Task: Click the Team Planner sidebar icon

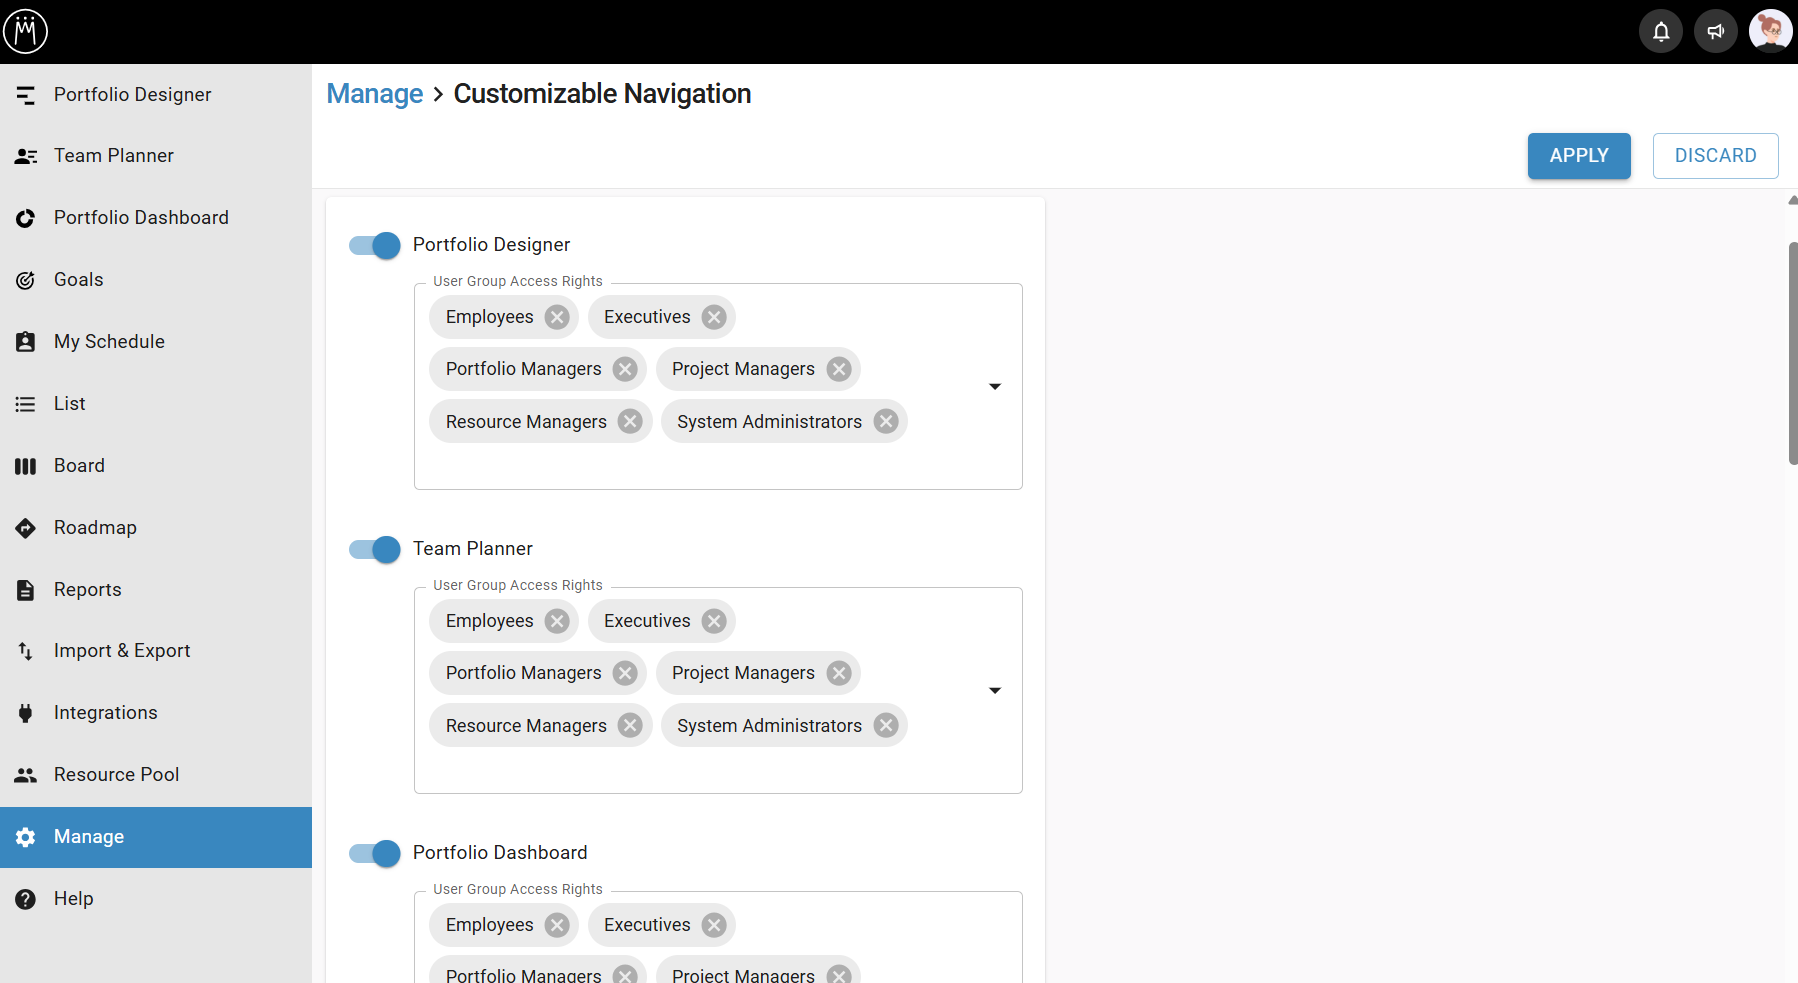Action: pos(26,156)
